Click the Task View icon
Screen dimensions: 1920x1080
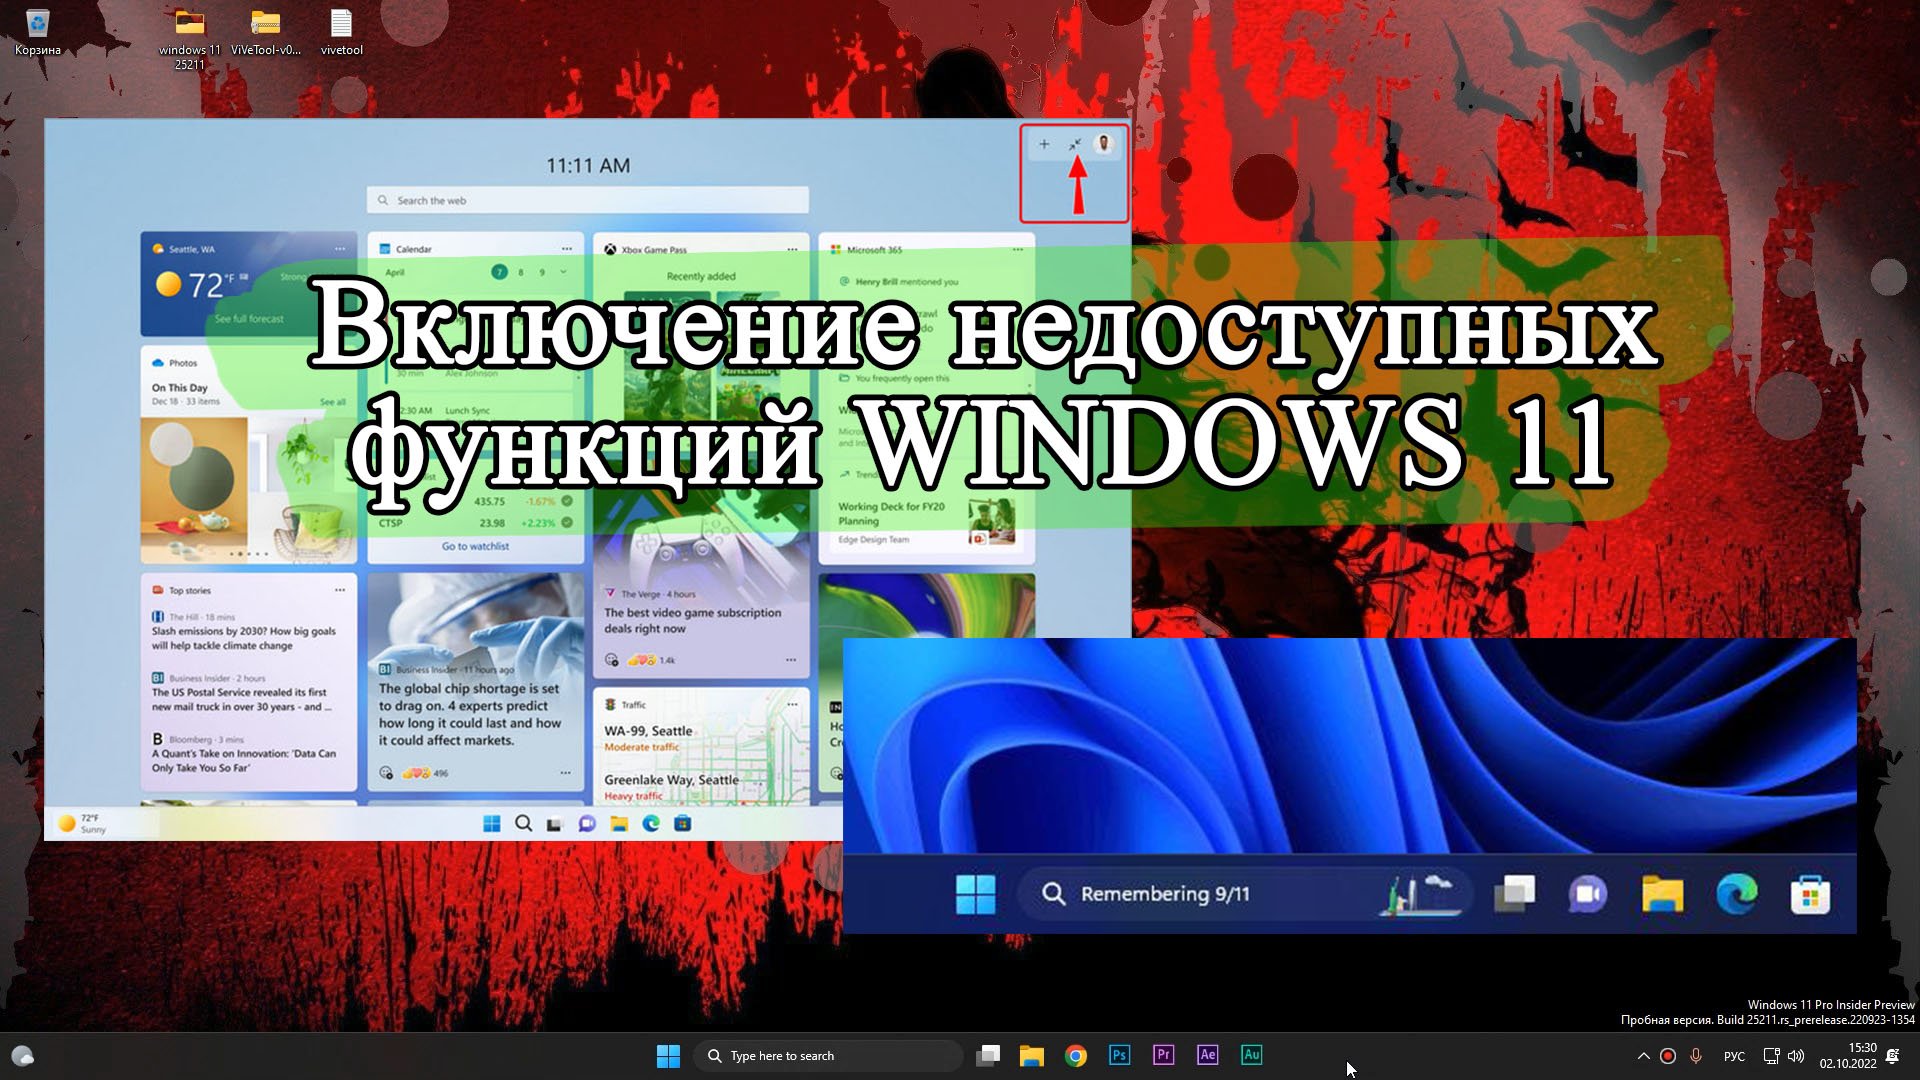tap(988, 1055)
